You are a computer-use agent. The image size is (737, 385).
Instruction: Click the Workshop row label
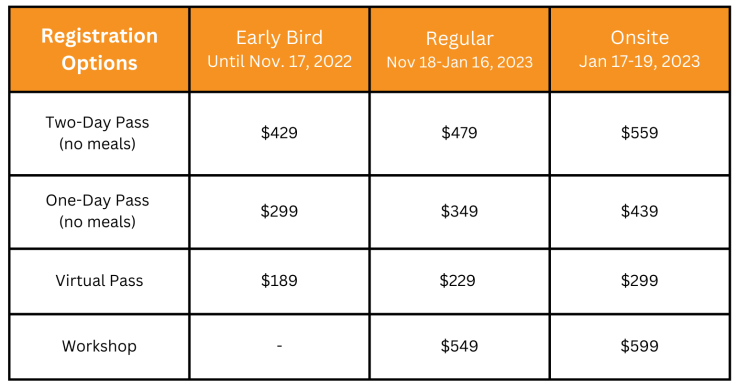tap(99, 346)
